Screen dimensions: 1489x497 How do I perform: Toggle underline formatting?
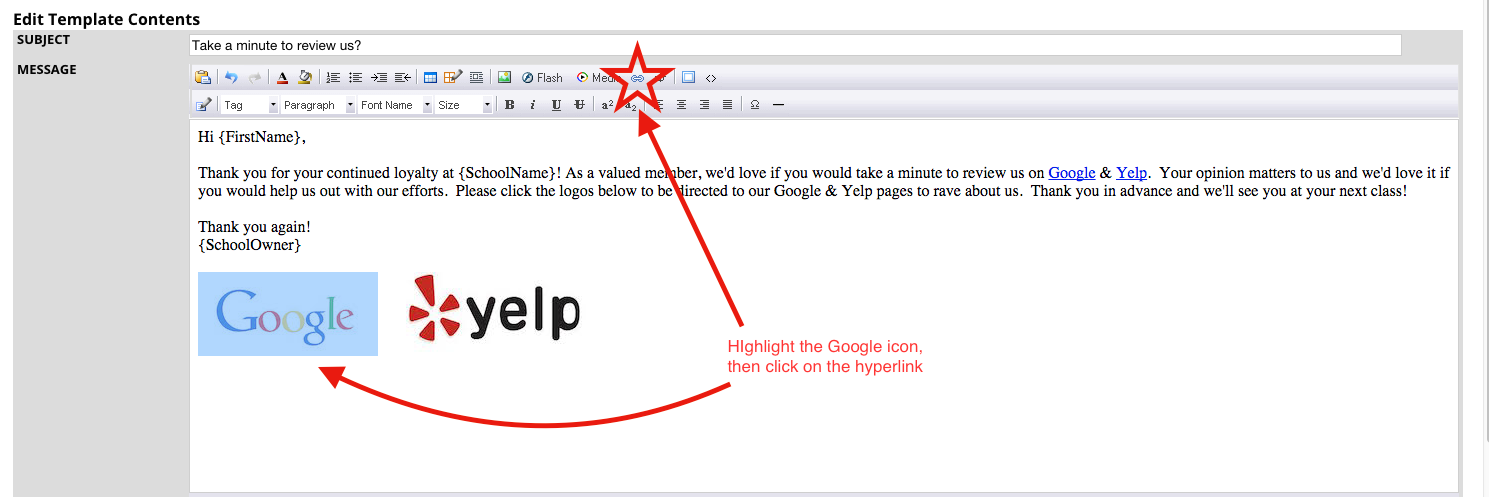point(556,104)
